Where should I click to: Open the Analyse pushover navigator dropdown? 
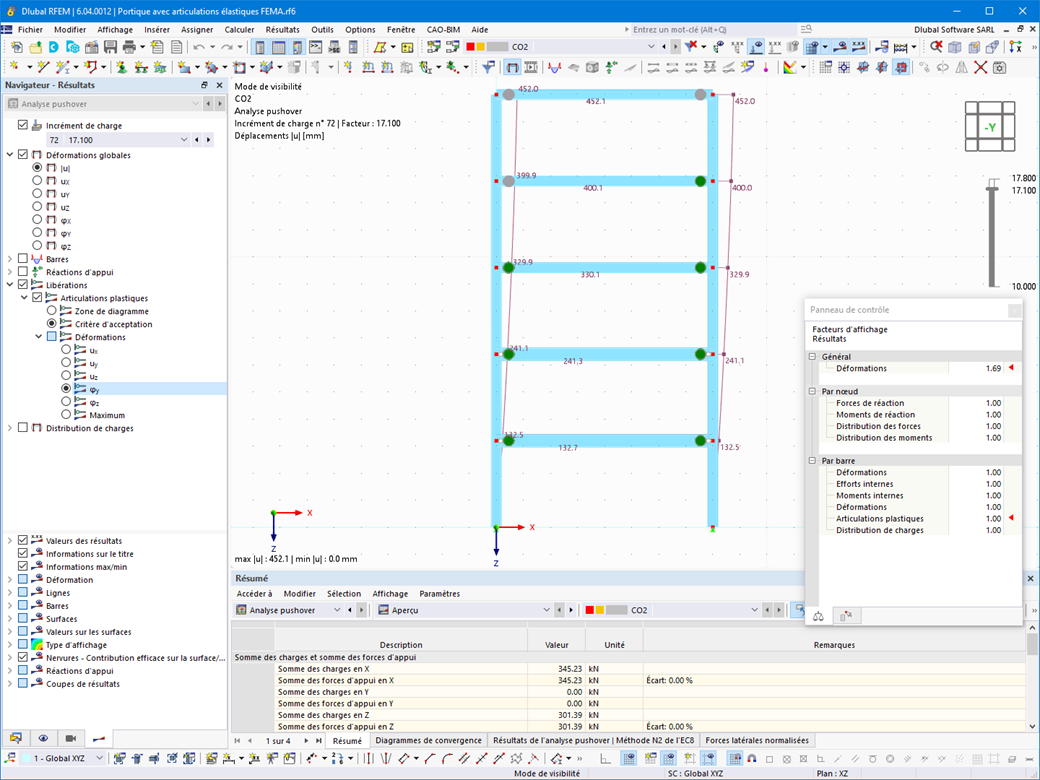pos(195,103)
